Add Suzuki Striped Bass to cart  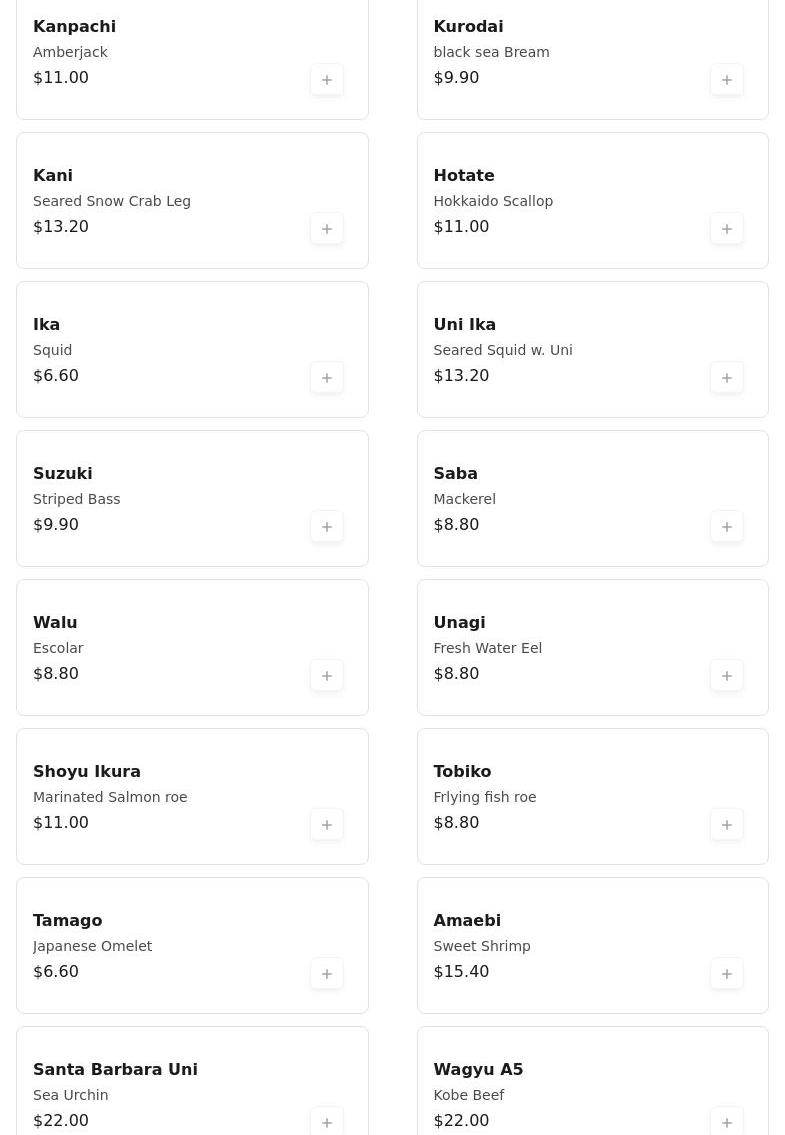327,527
